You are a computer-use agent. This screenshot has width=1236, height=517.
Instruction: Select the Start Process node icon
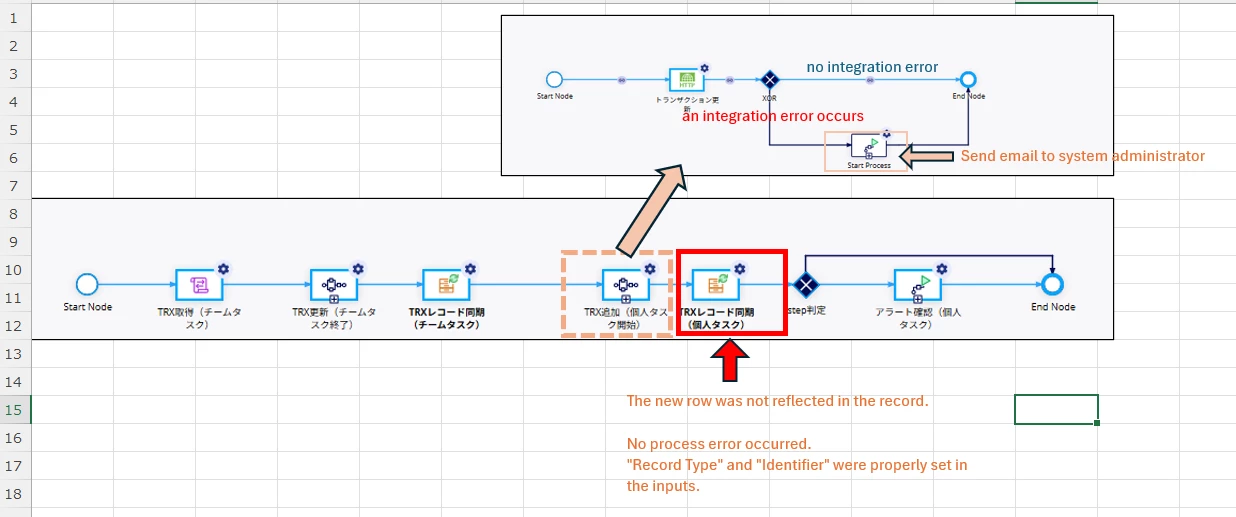(x=868, y=148)
